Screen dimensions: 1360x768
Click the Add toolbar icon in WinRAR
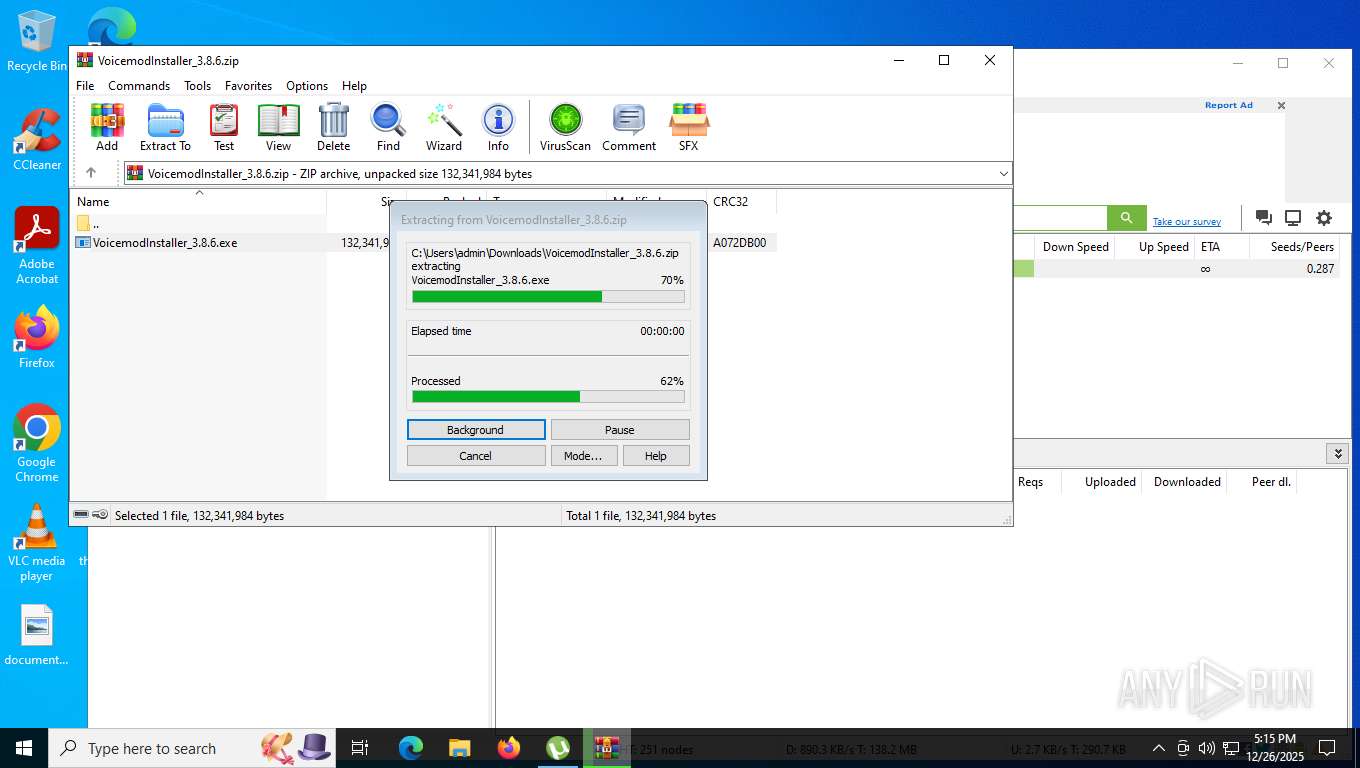tap(107, 127)
